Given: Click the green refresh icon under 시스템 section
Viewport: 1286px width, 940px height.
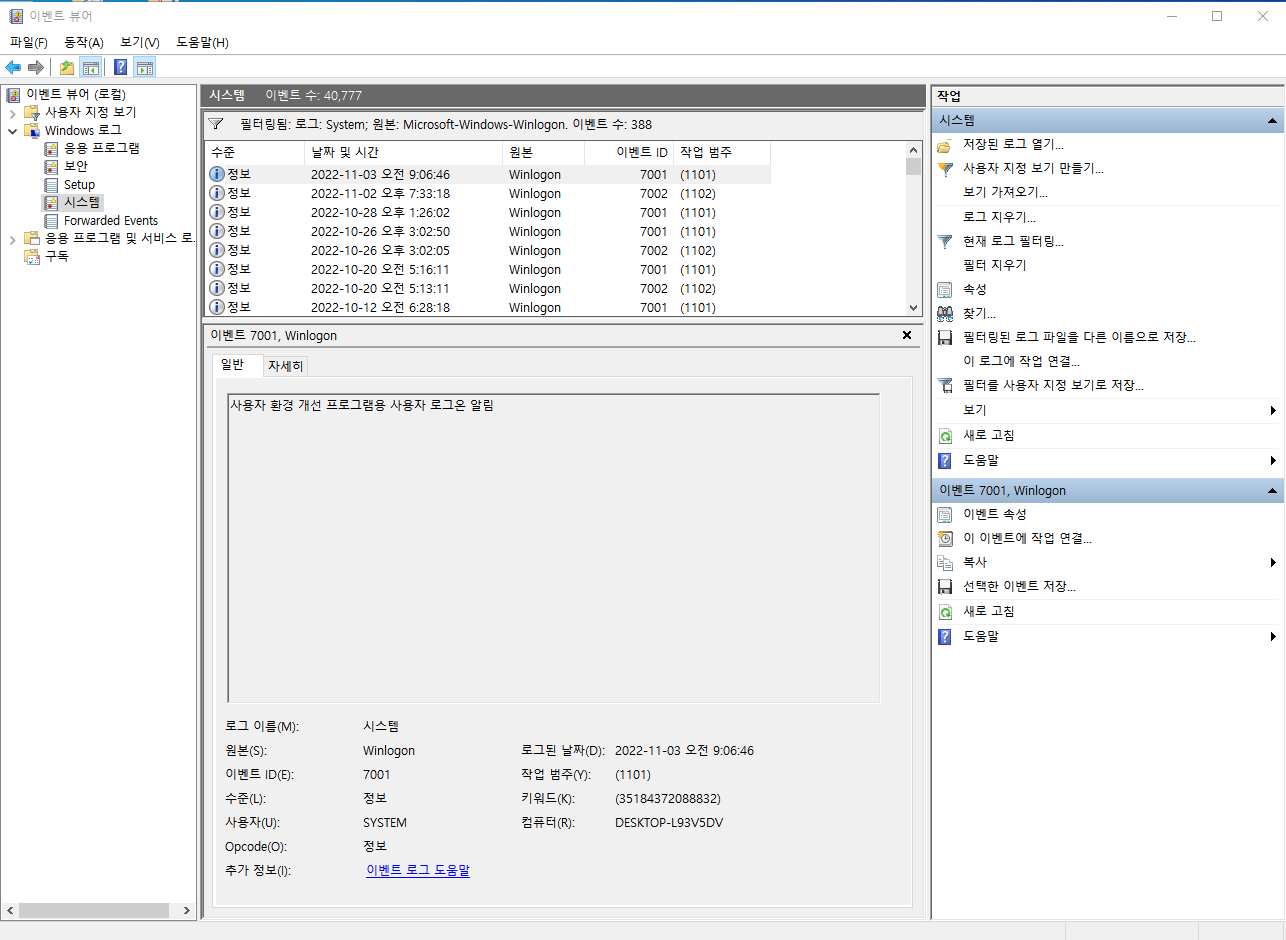Looking at the screenshot, I should point(944,436).
